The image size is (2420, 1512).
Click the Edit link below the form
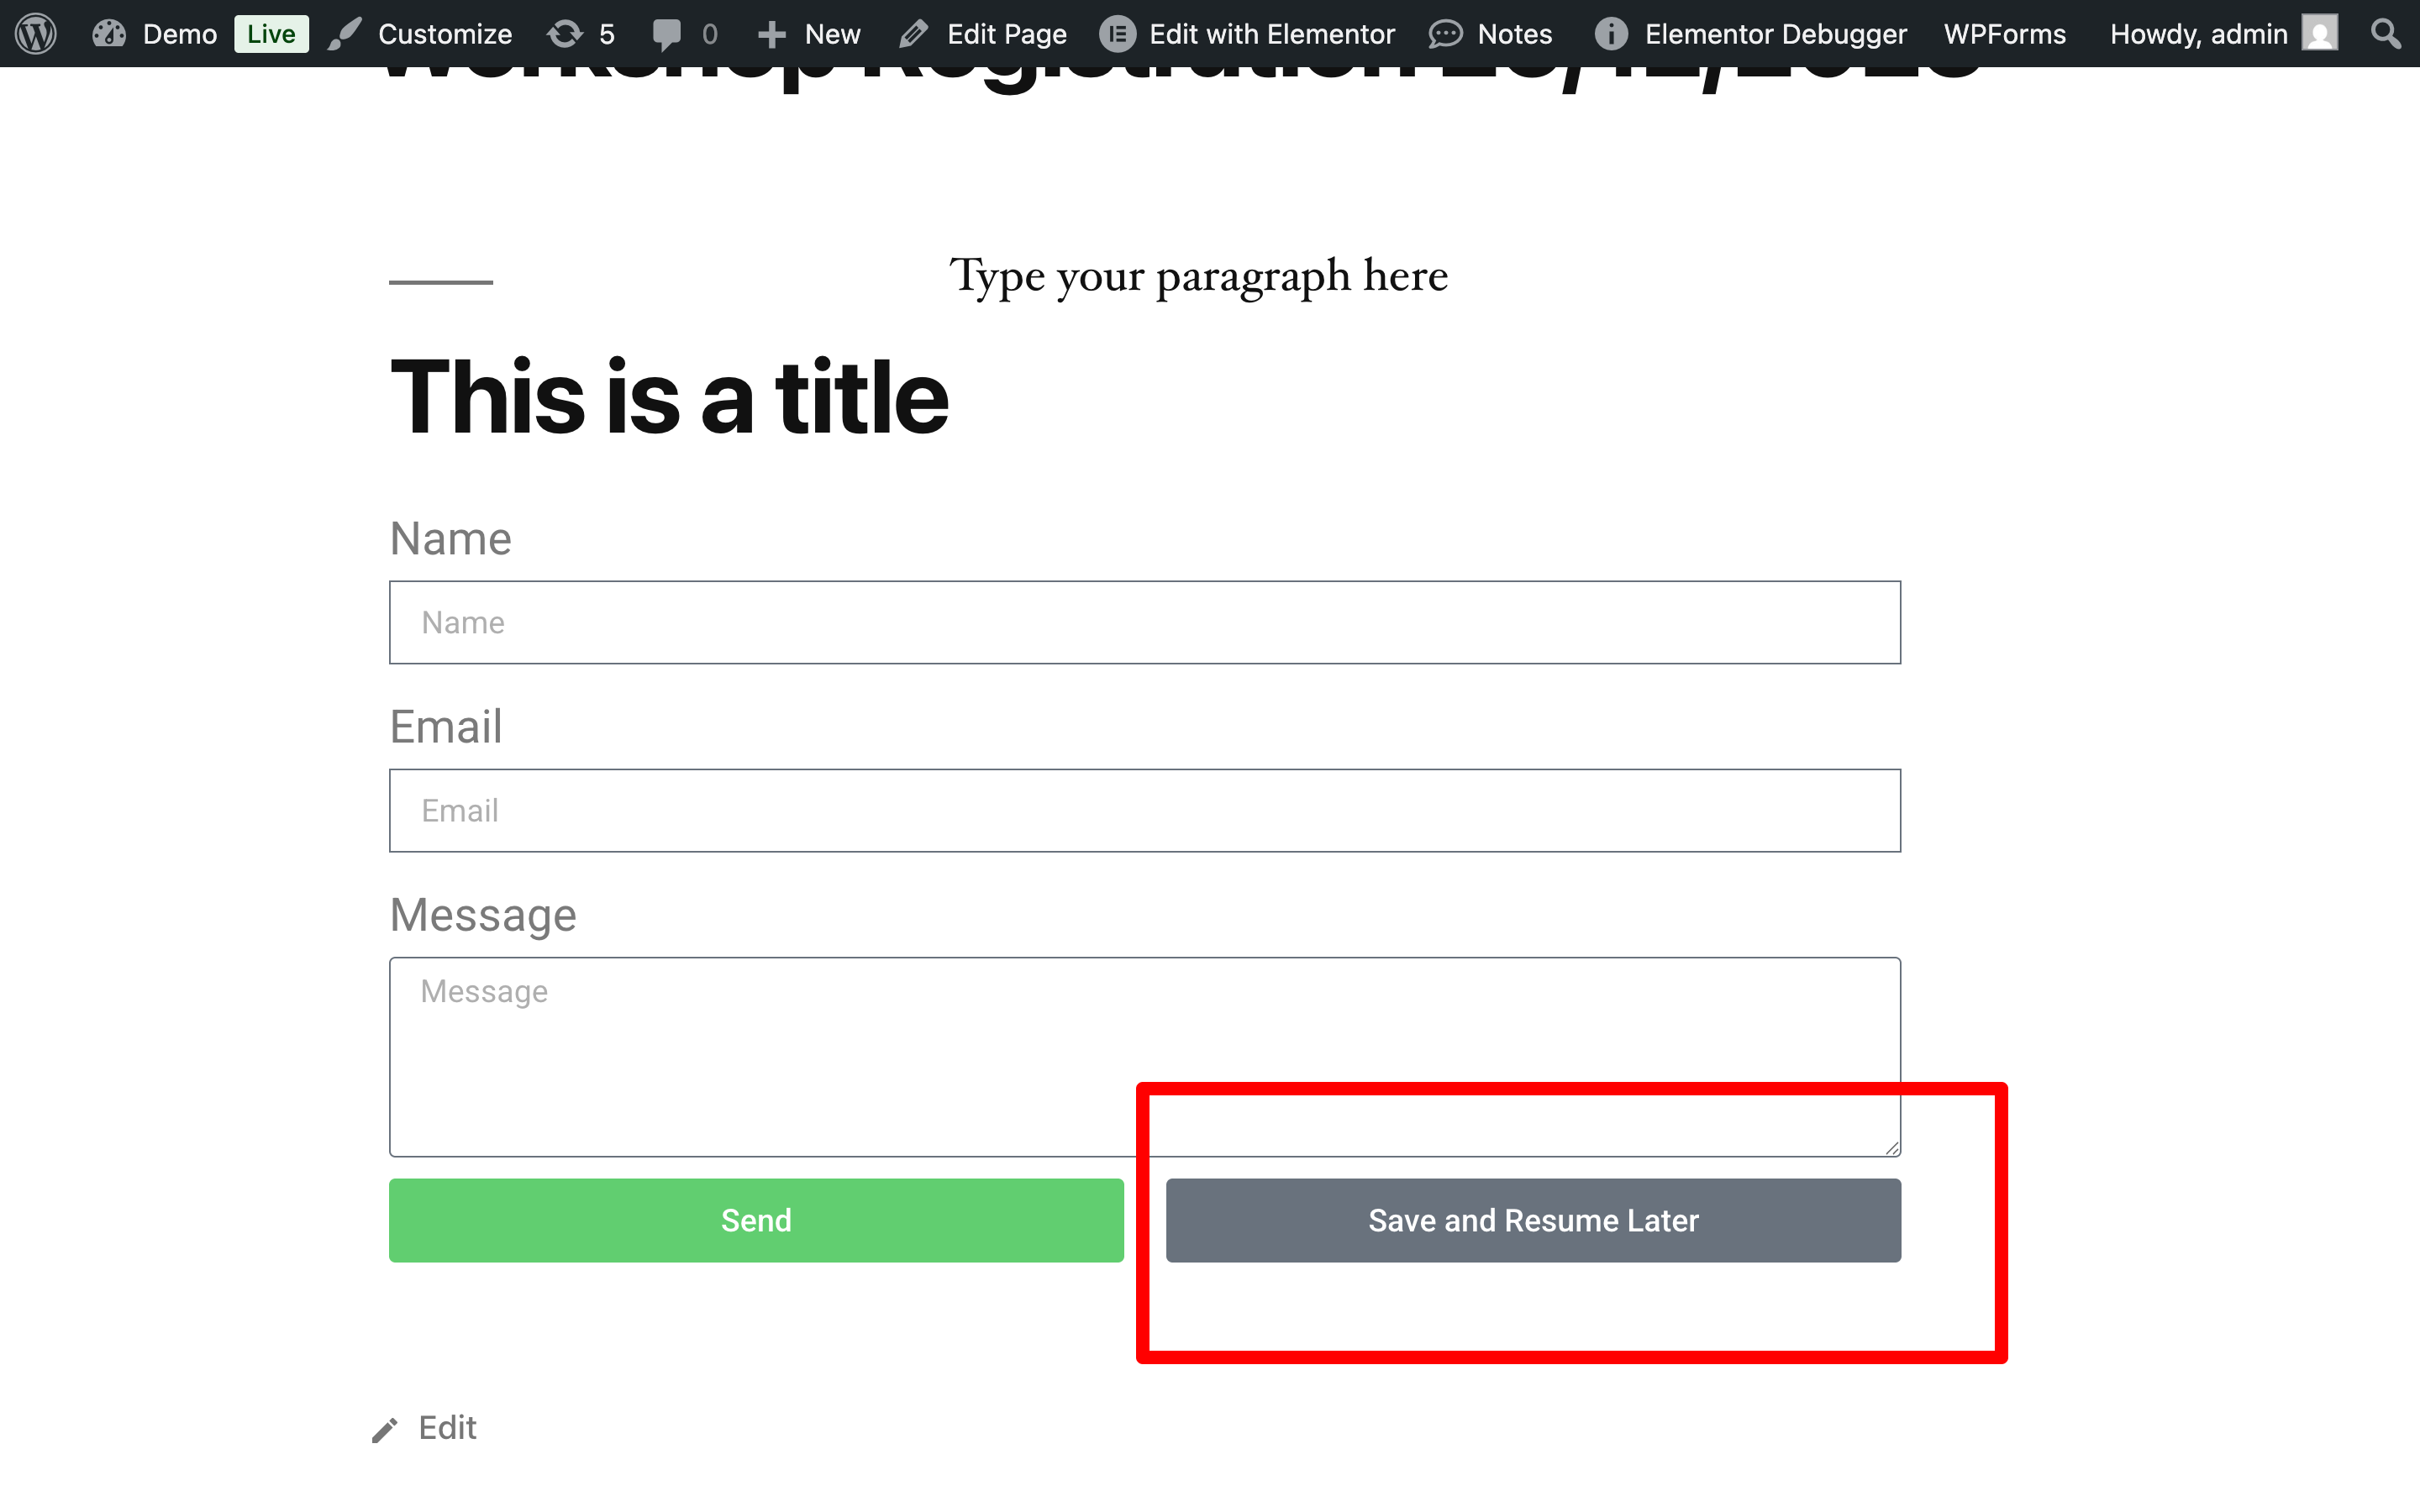(446, 1428)
